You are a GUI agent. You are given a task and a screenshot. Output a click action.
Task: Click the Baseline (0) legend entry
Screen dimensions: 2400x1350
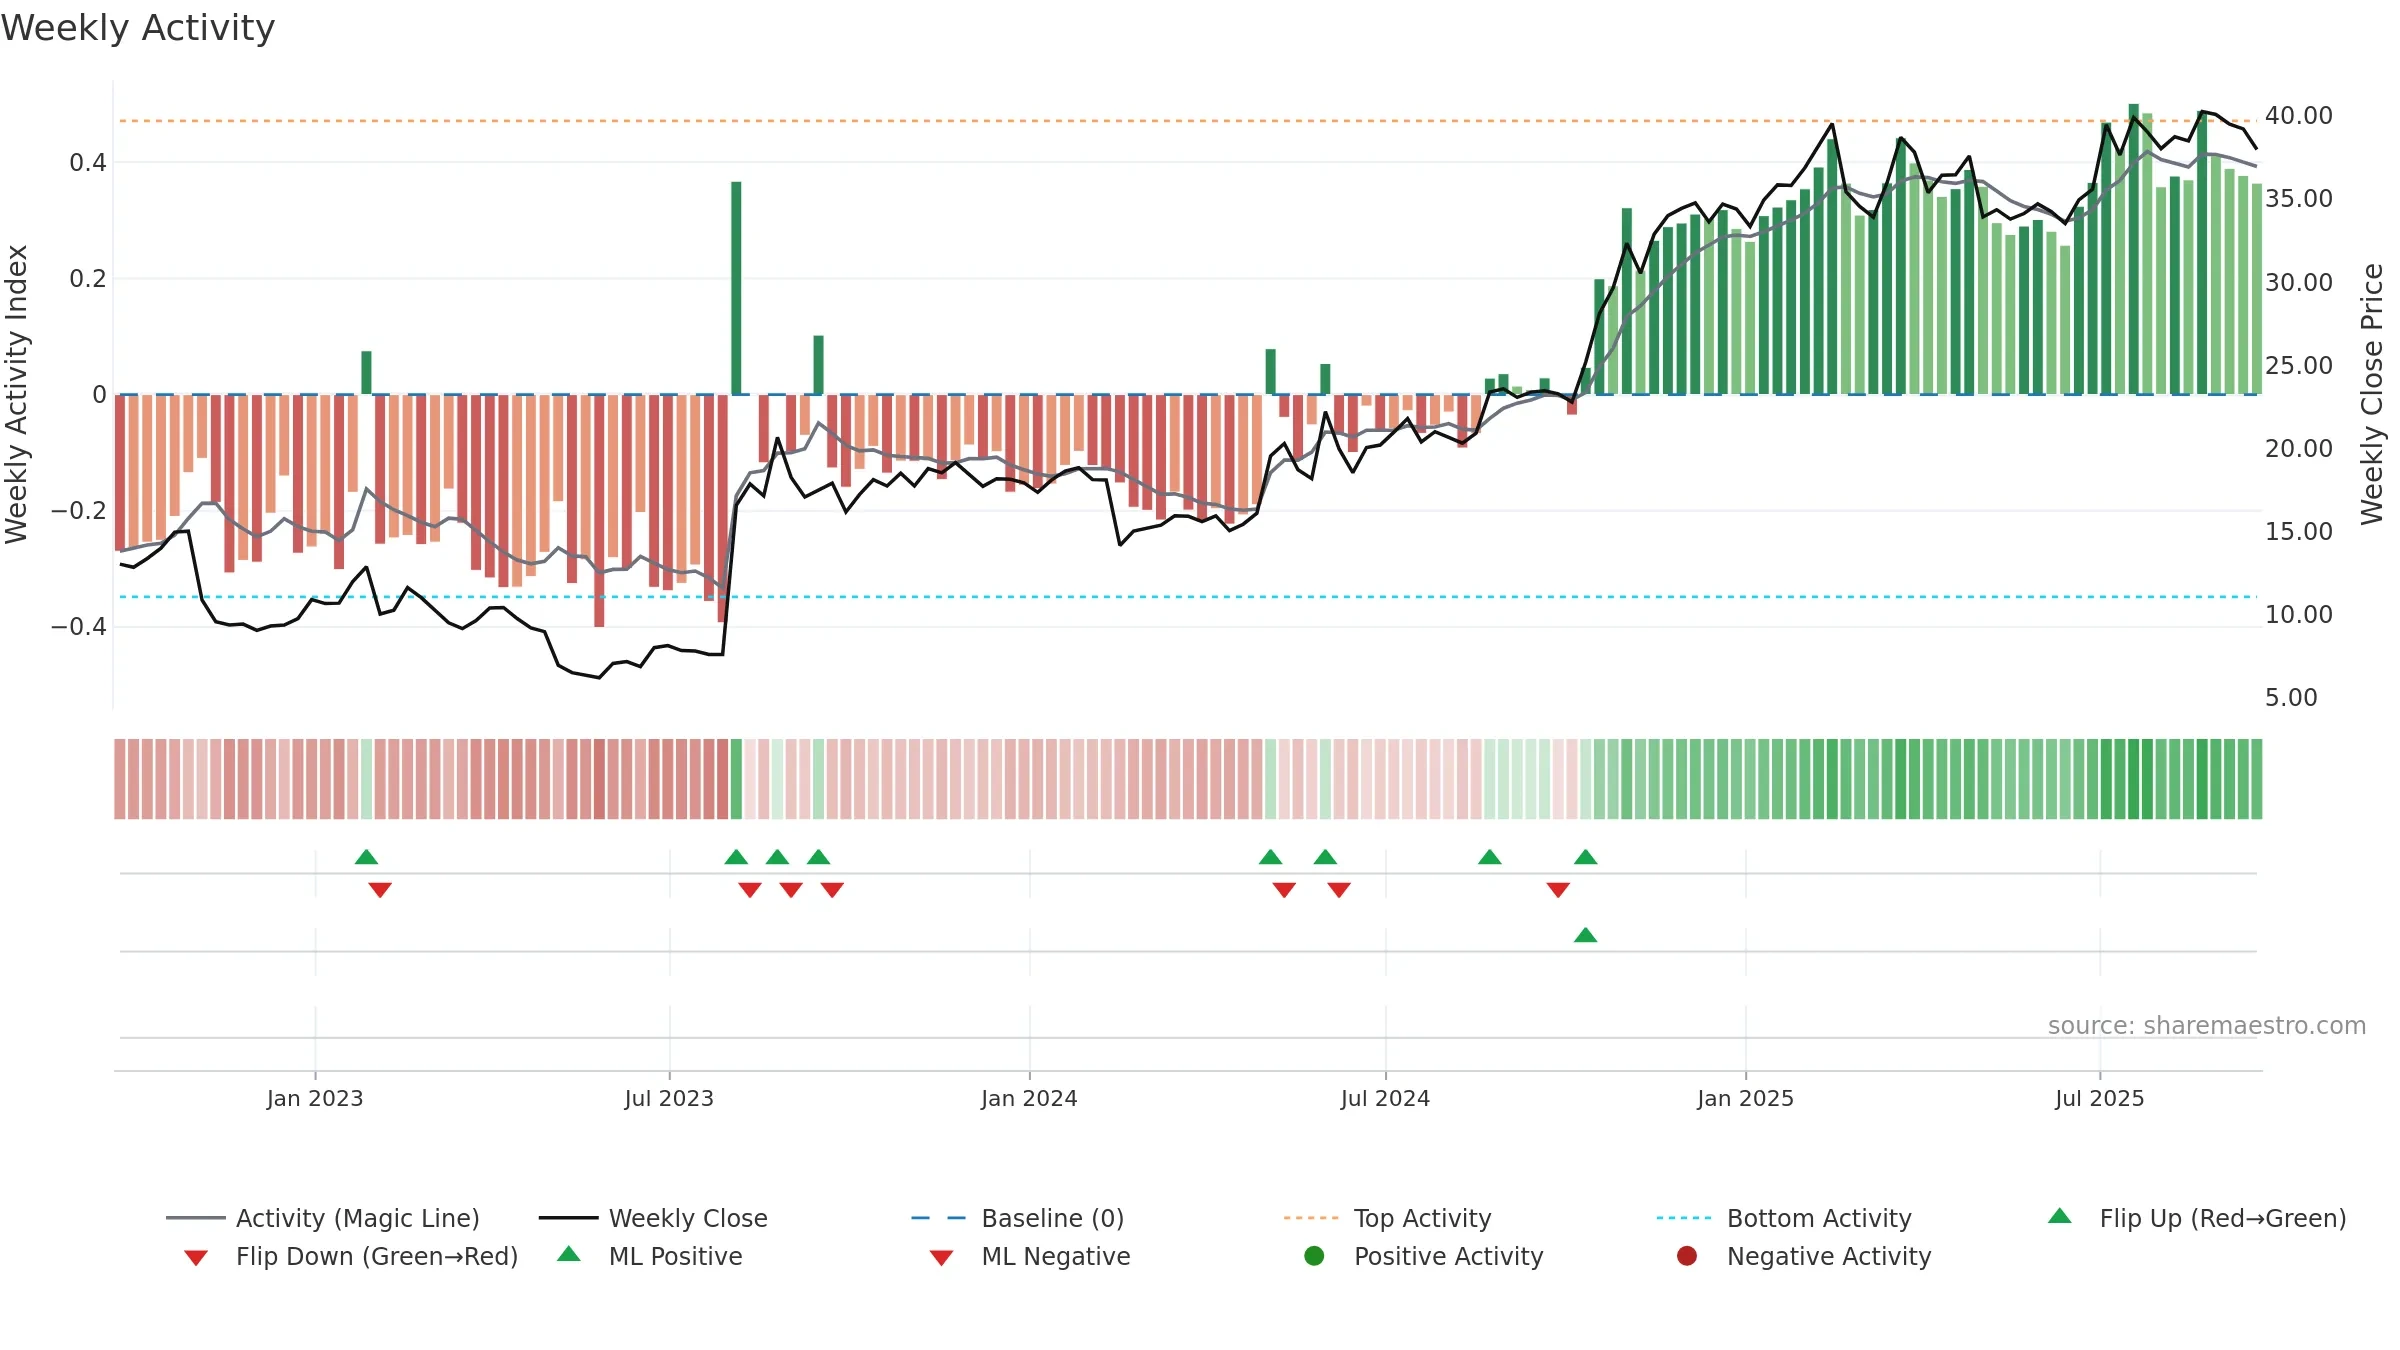coord(1018,1218)
